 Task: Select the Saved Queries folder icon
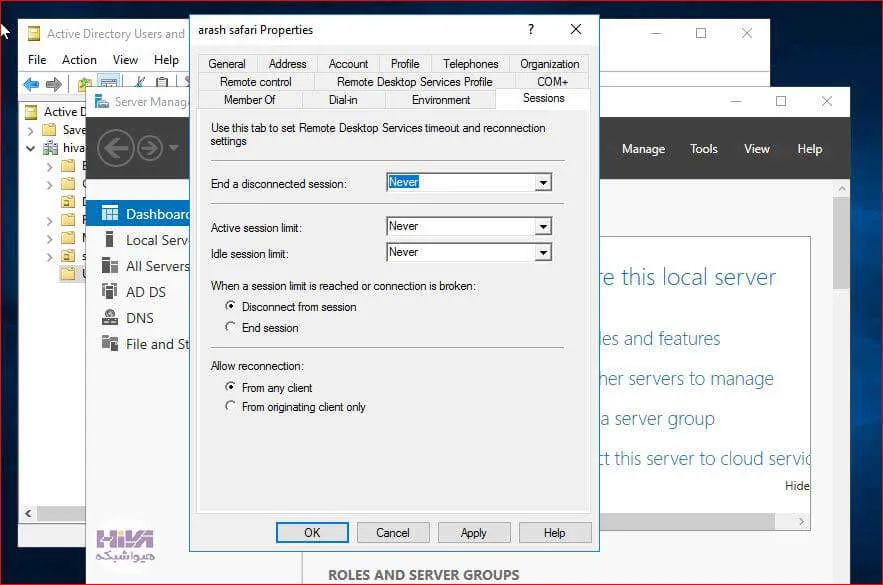point(50,130)
